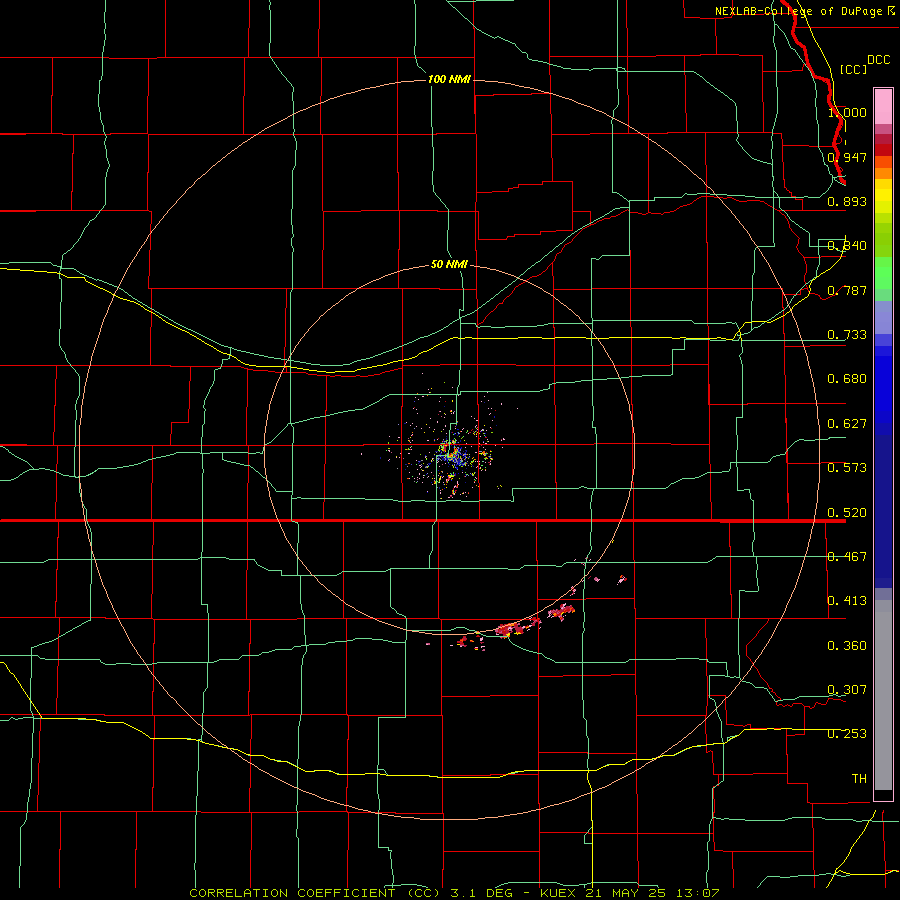Select the 0.733 color scale value
900x900 pixels.
click(847, 335)
